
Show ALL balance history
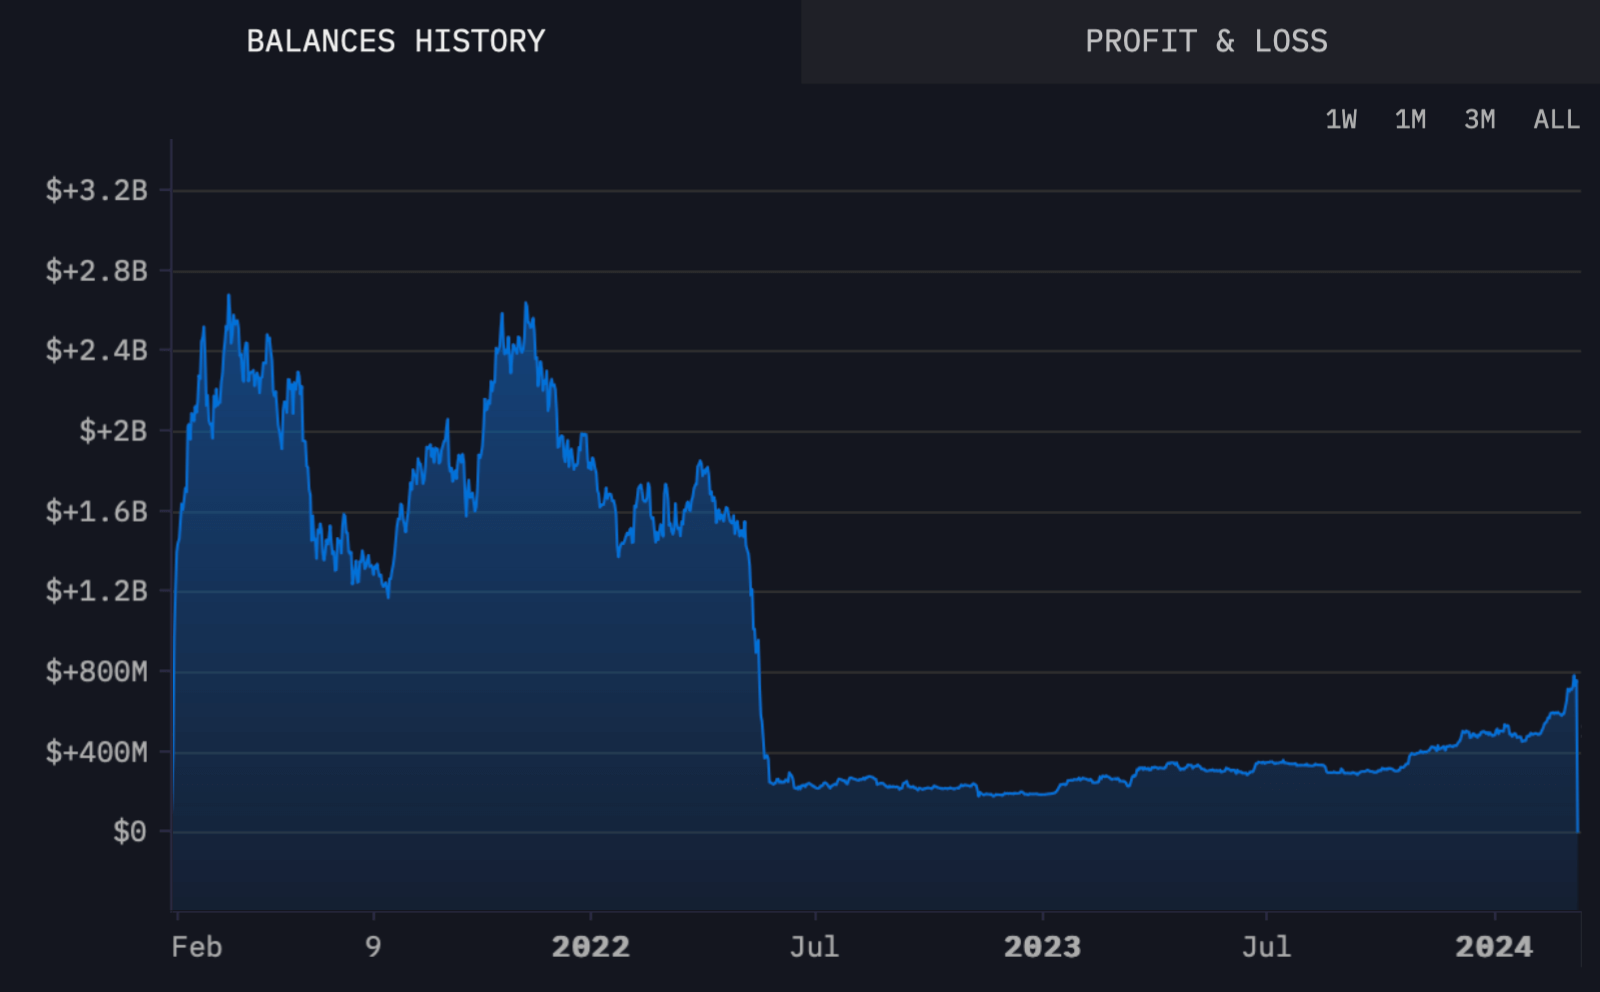tap(1556, 120)
